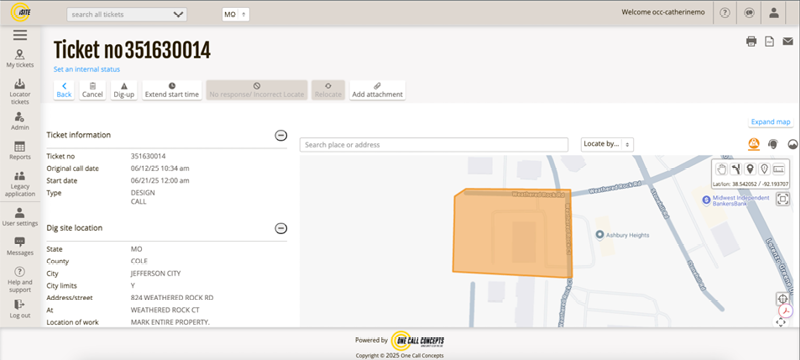Image resolution: width=800 pixels, height=360 pixels.
Task: Log out from the sidebar
Action: (x=20, y=309)
